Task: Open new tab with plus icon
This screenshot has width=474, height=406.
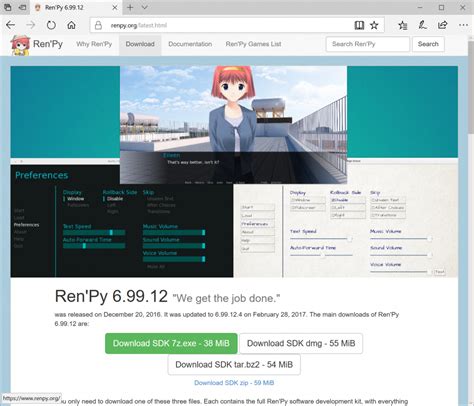Action: pos(130,7)
